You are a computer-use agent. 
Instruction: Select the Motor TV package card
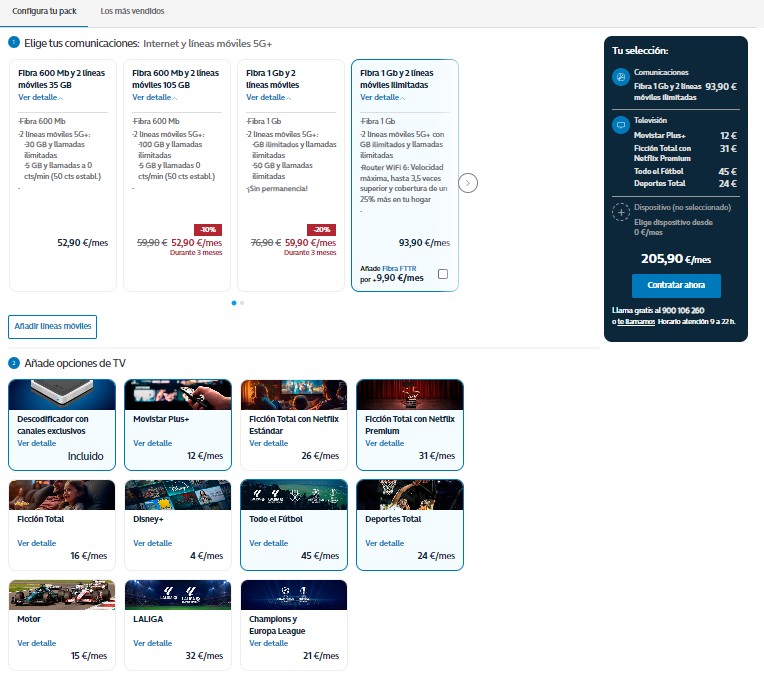click(x=61, y=624)
